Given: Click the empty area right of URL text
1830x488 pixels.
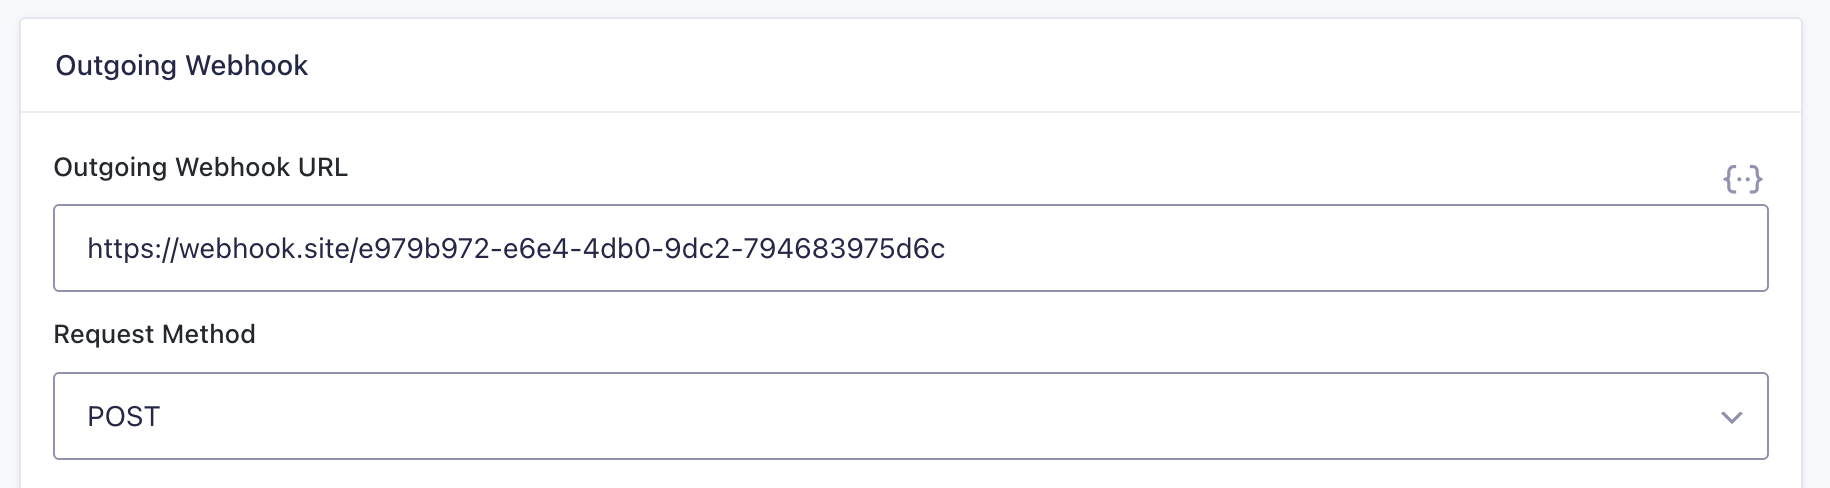Looking at the screenshot, I should pos(1350,248).
